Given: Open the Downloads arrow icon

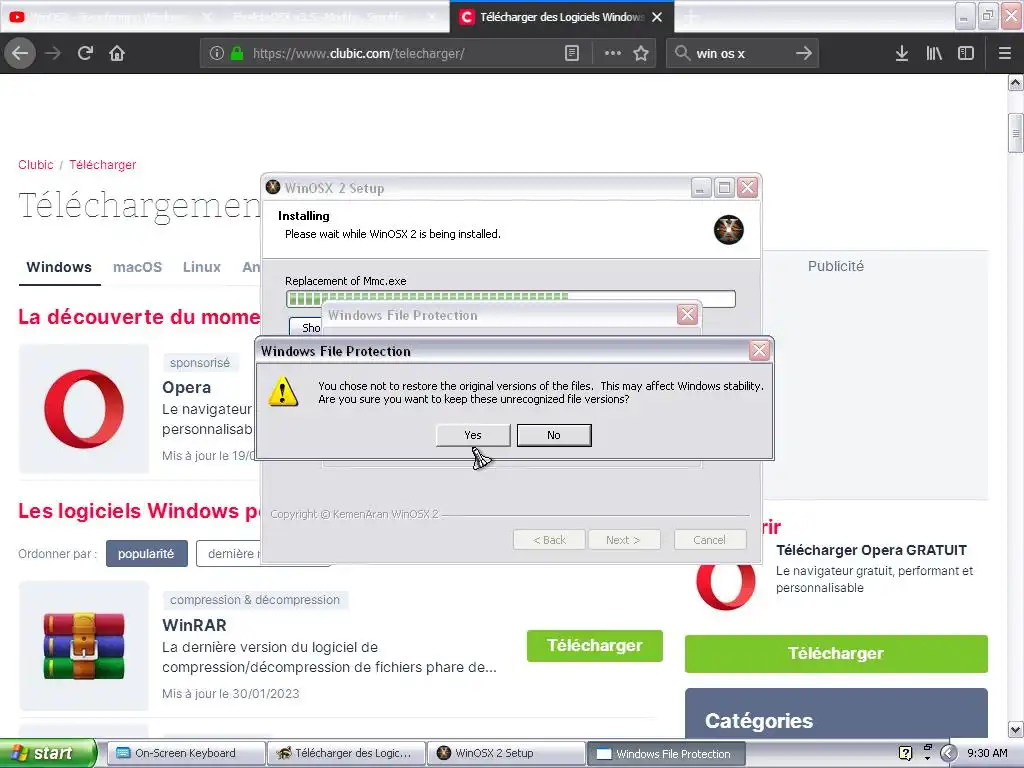Looking at the screenshot, I should (x=901, y=54).
